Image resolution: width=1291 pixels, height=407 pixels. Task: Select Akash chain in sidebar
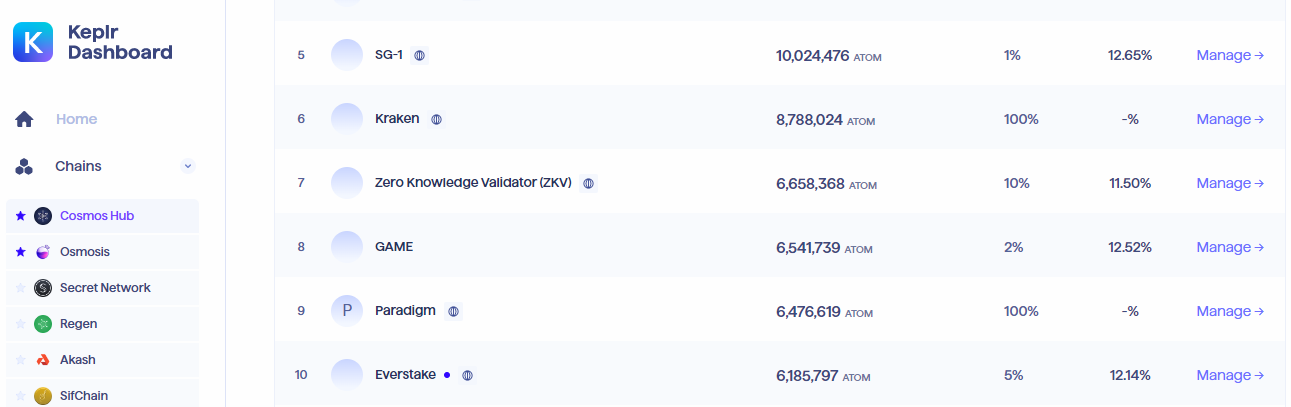click(78, 360)
